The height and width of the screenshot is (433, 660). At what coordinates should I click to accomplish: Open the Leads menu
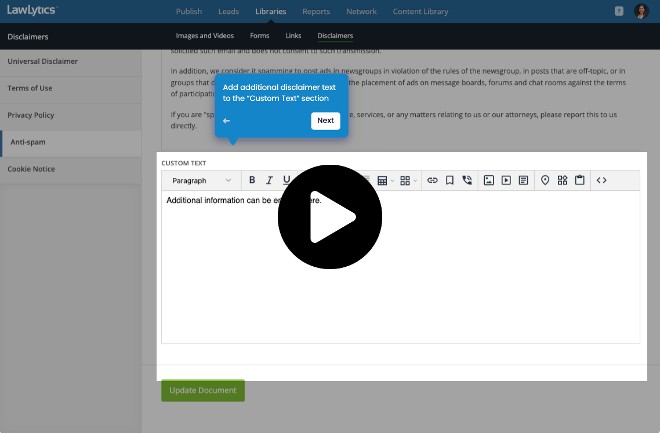point(229,11)
